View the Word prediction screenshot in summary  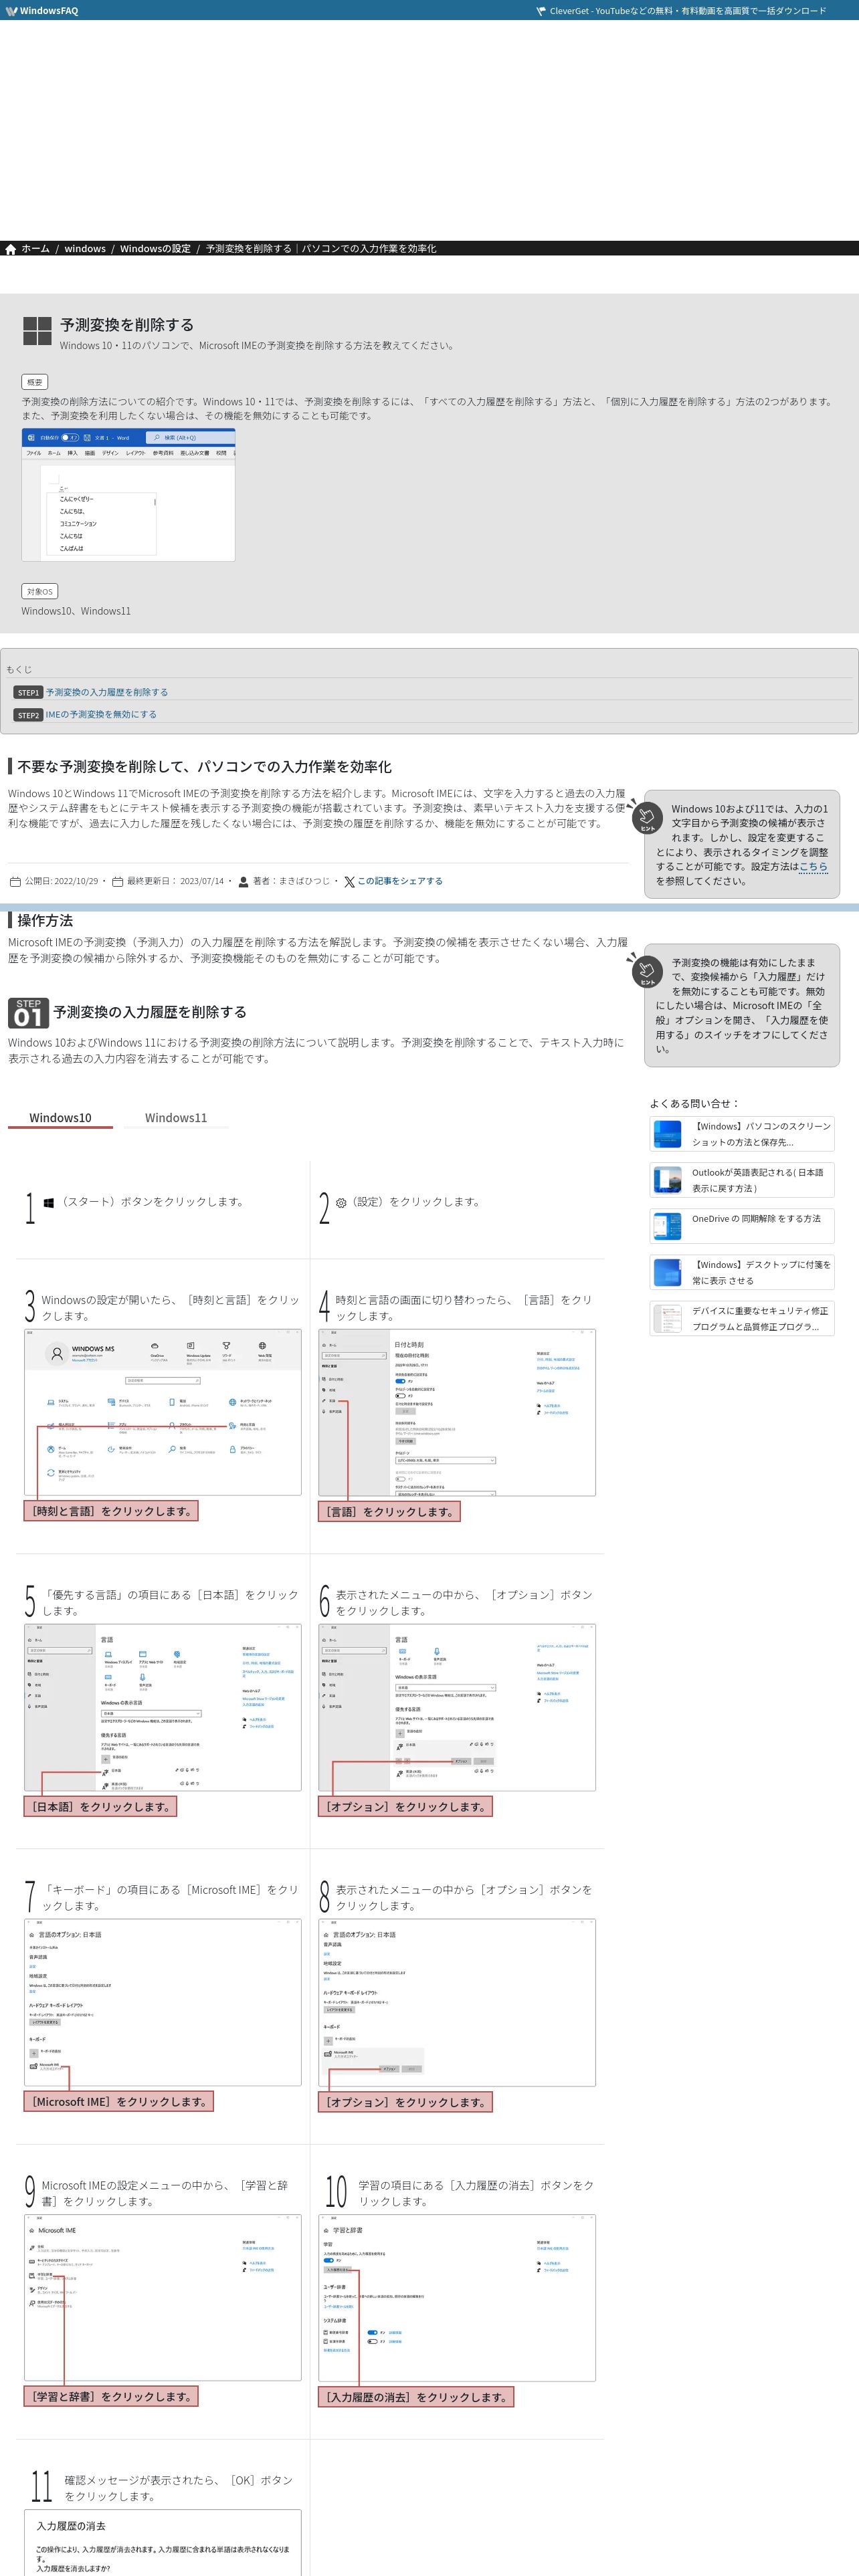[x=129, y=495]
